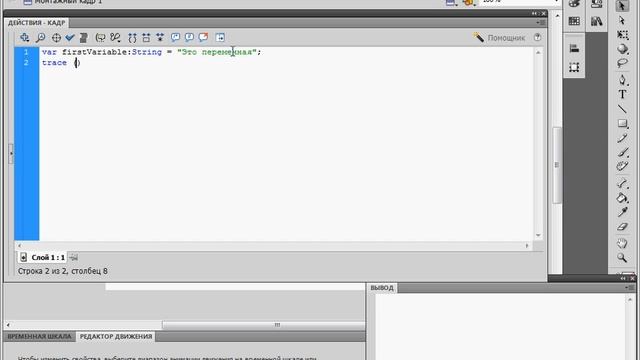Click script editor horizontal scroll left arrow
The width and height of the screenshot is (640, 360).
tap(20, 246)
